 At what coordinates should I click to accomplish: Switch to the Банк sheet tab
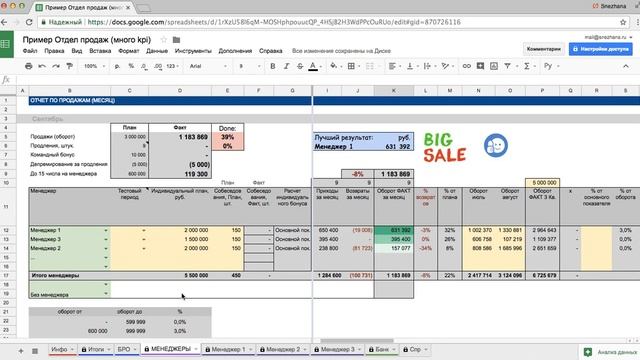point(382,349)
